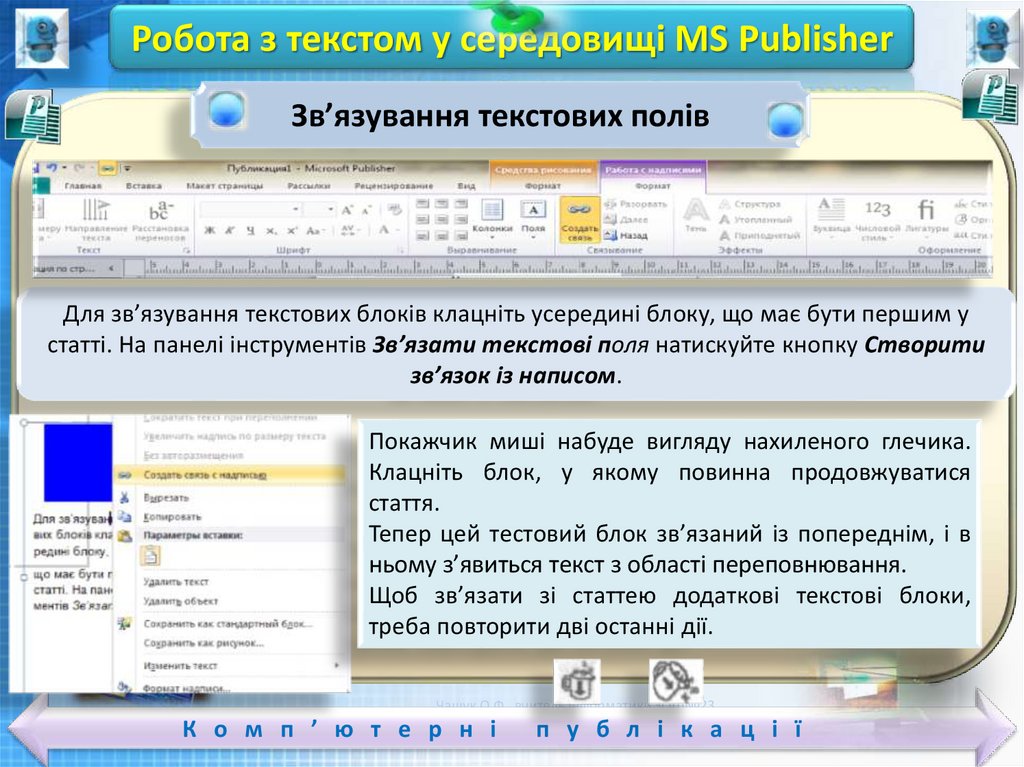This screenshot has width=1024, height=767.
Task: Choose Создать связь с надписью menu item
Action: (x=204, y=475)
